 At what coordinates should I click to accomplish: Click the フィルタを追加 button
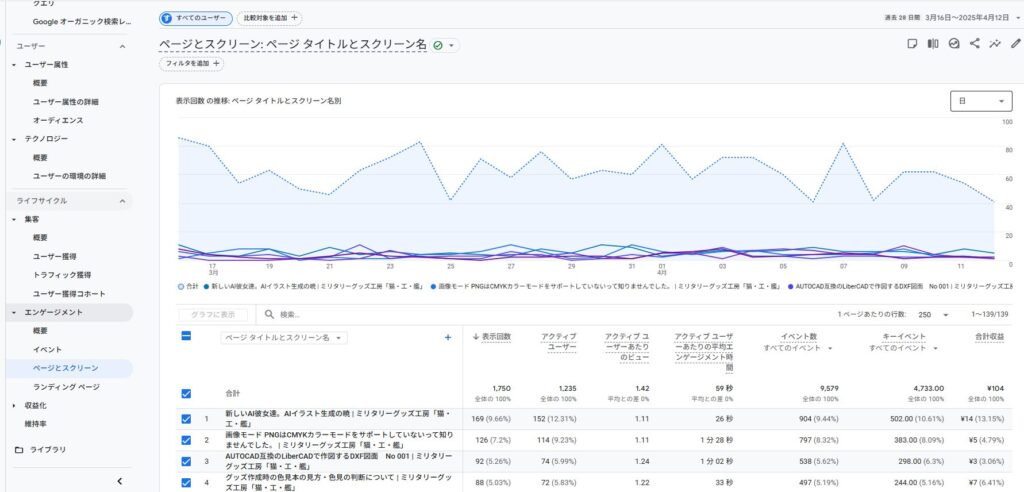point(191,64)
